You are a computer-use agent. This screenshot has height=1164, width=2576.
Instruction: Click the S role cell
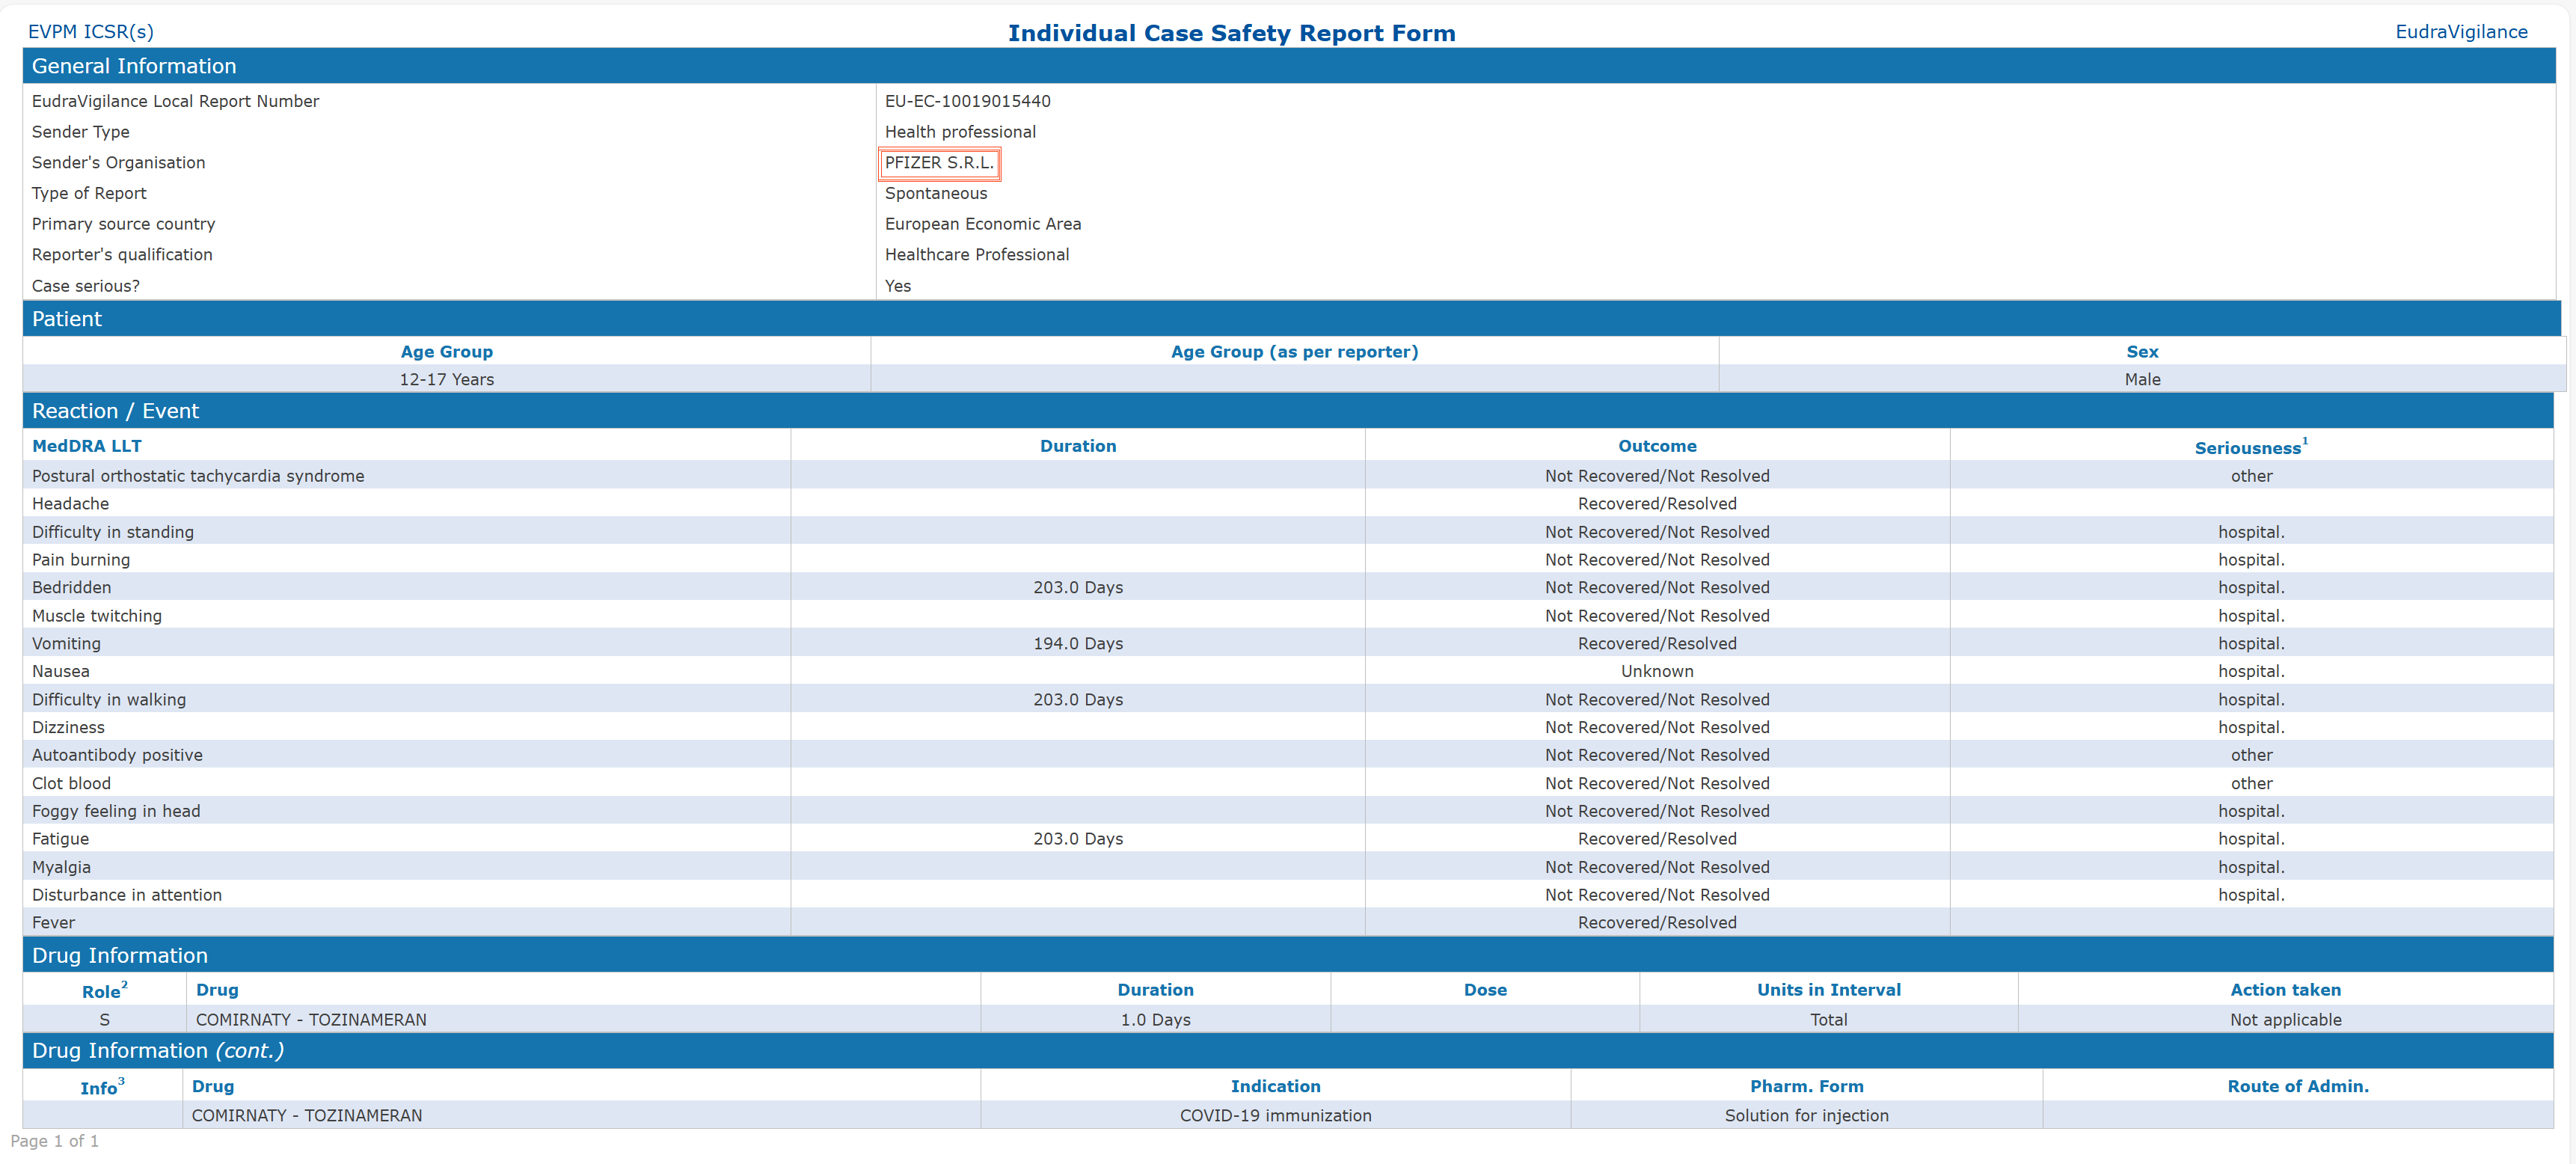[x=104, y=1020]
